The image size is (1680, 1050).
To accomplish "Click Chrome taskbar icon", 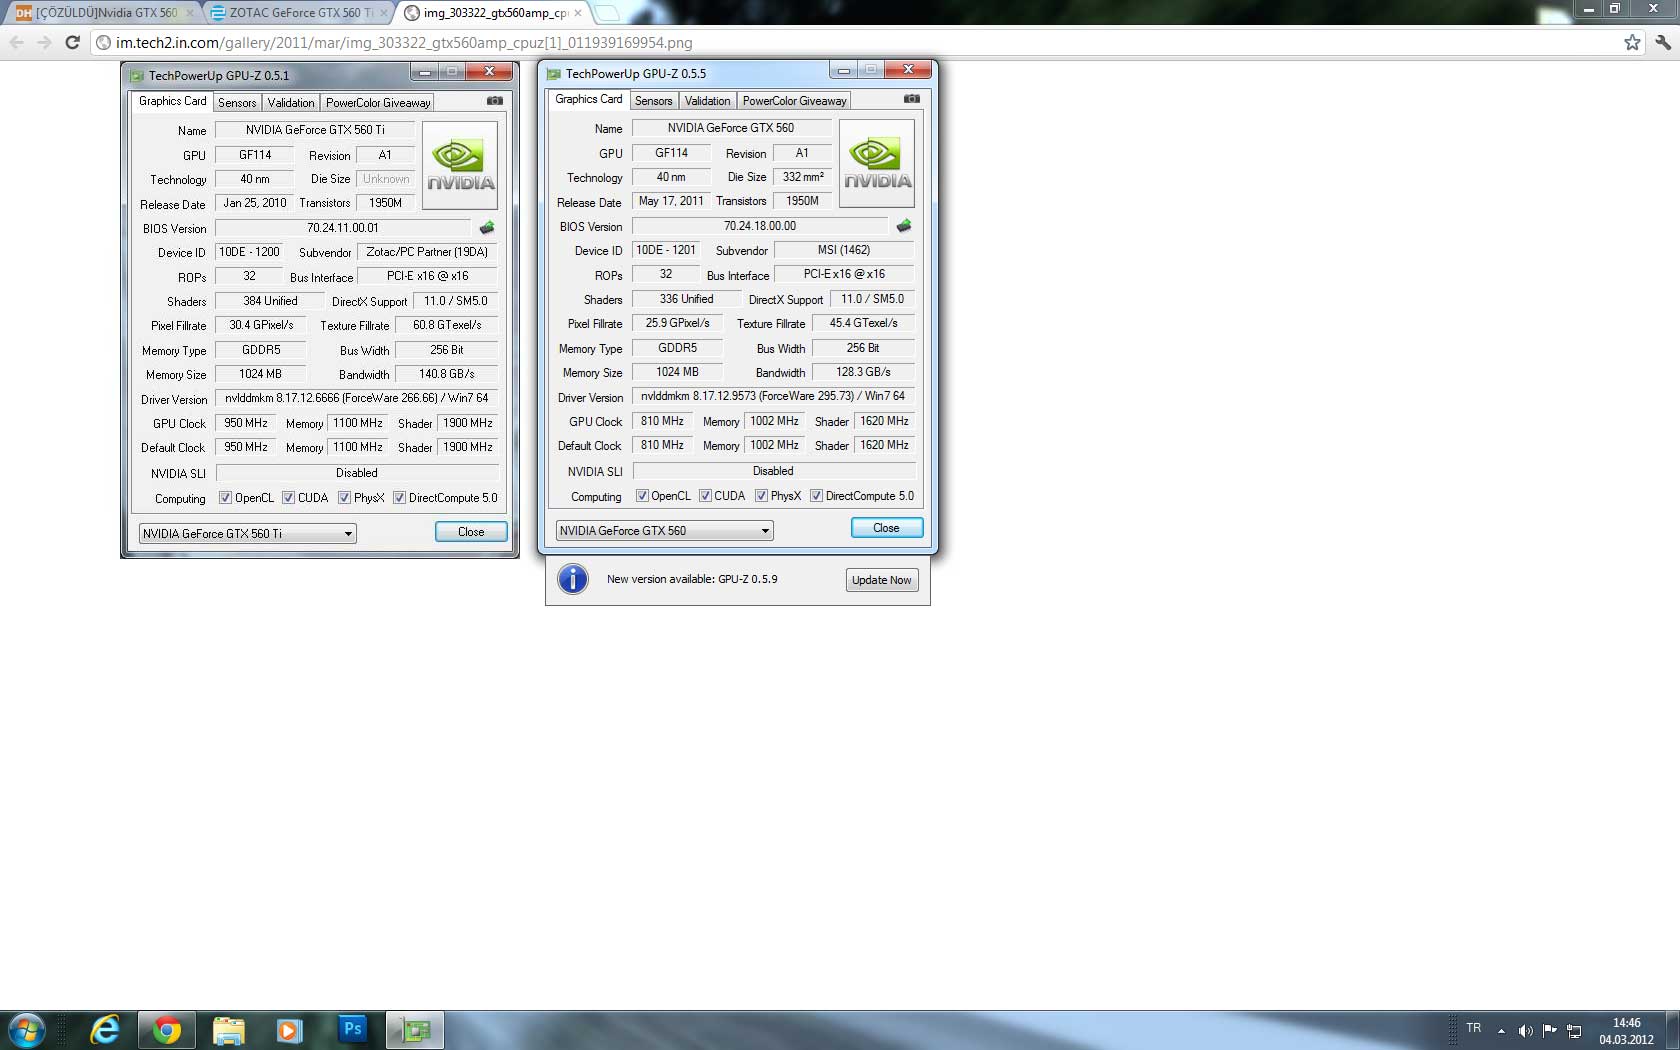I will pyautogui.click(x=167, y=1030).
